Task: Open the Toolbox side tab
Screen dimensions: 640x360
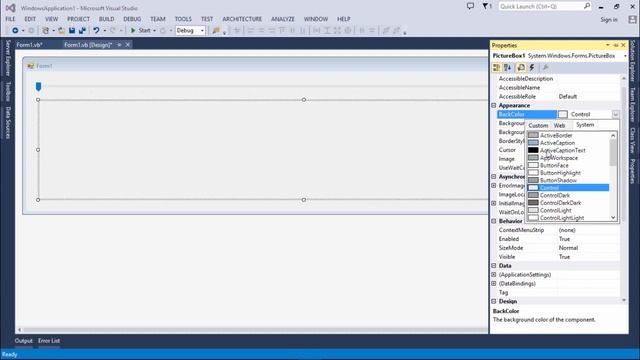Action: tap(8, 91)
